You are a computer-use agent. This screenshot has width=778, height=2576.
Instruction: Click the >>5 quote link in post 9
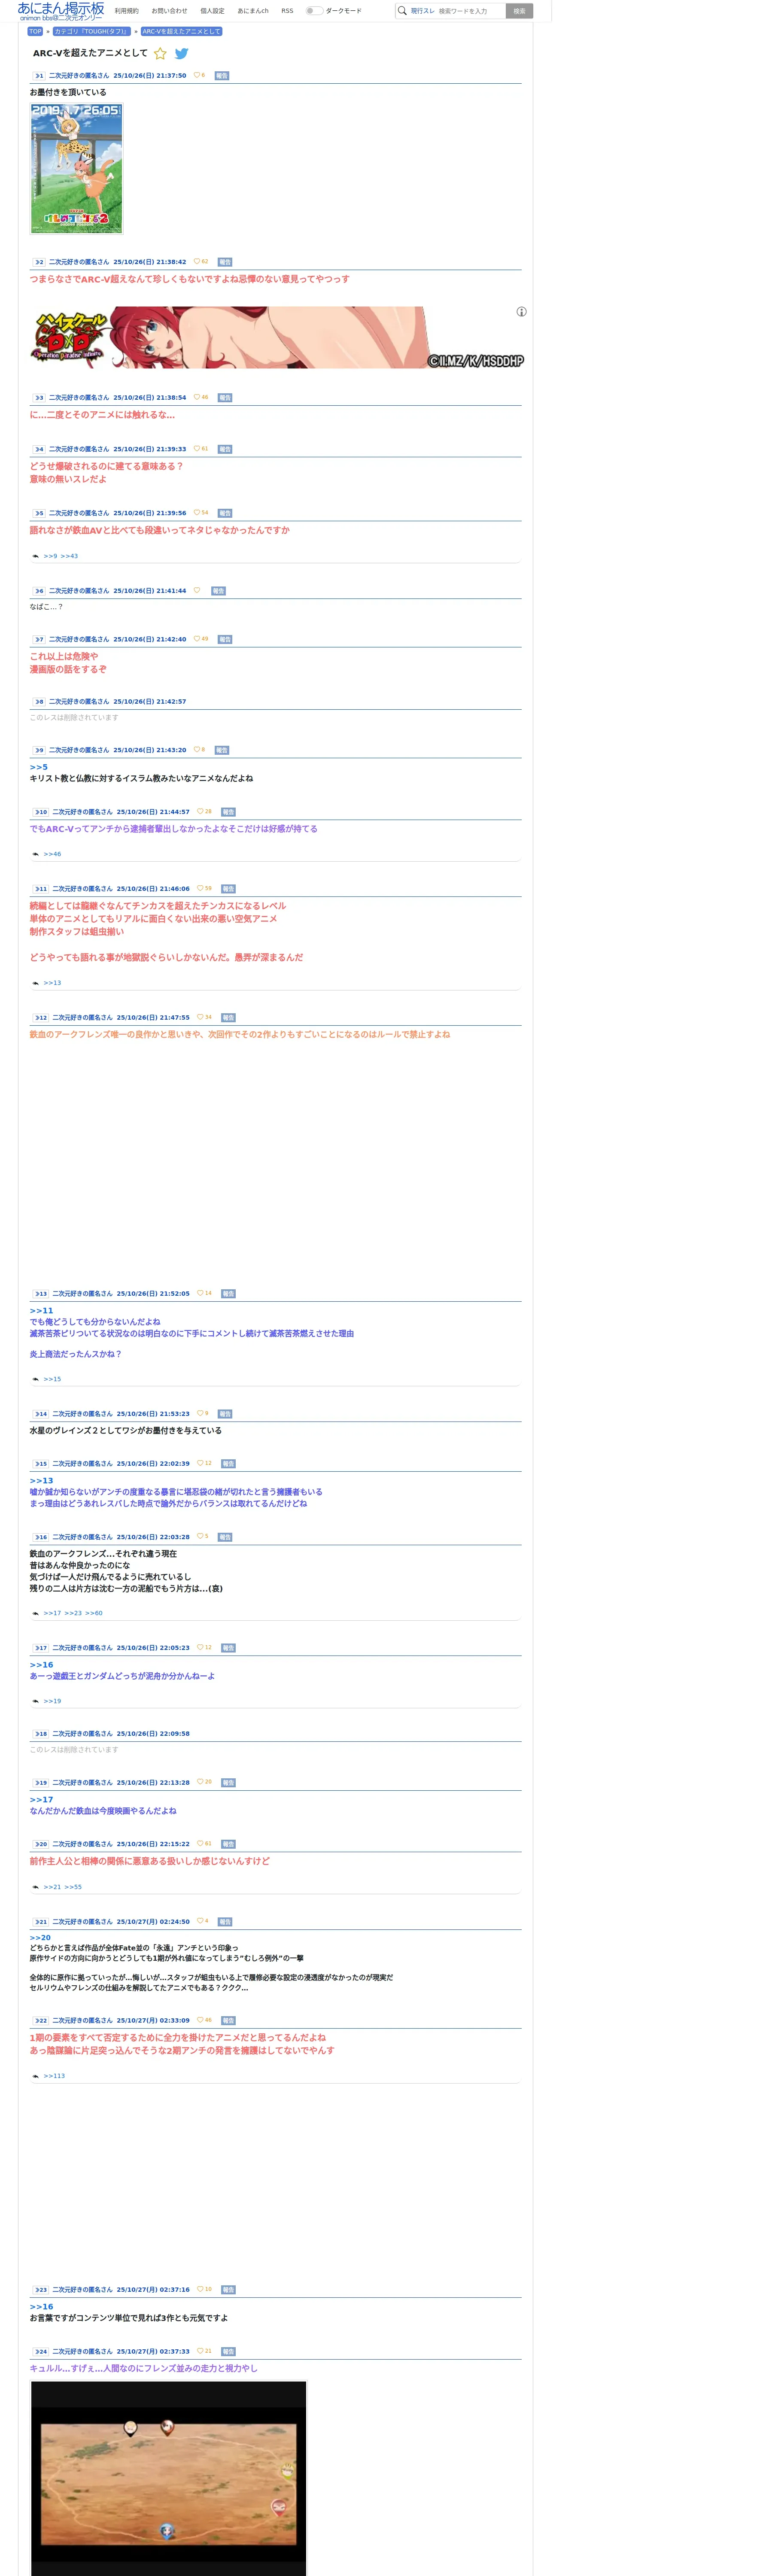point(38,767)
